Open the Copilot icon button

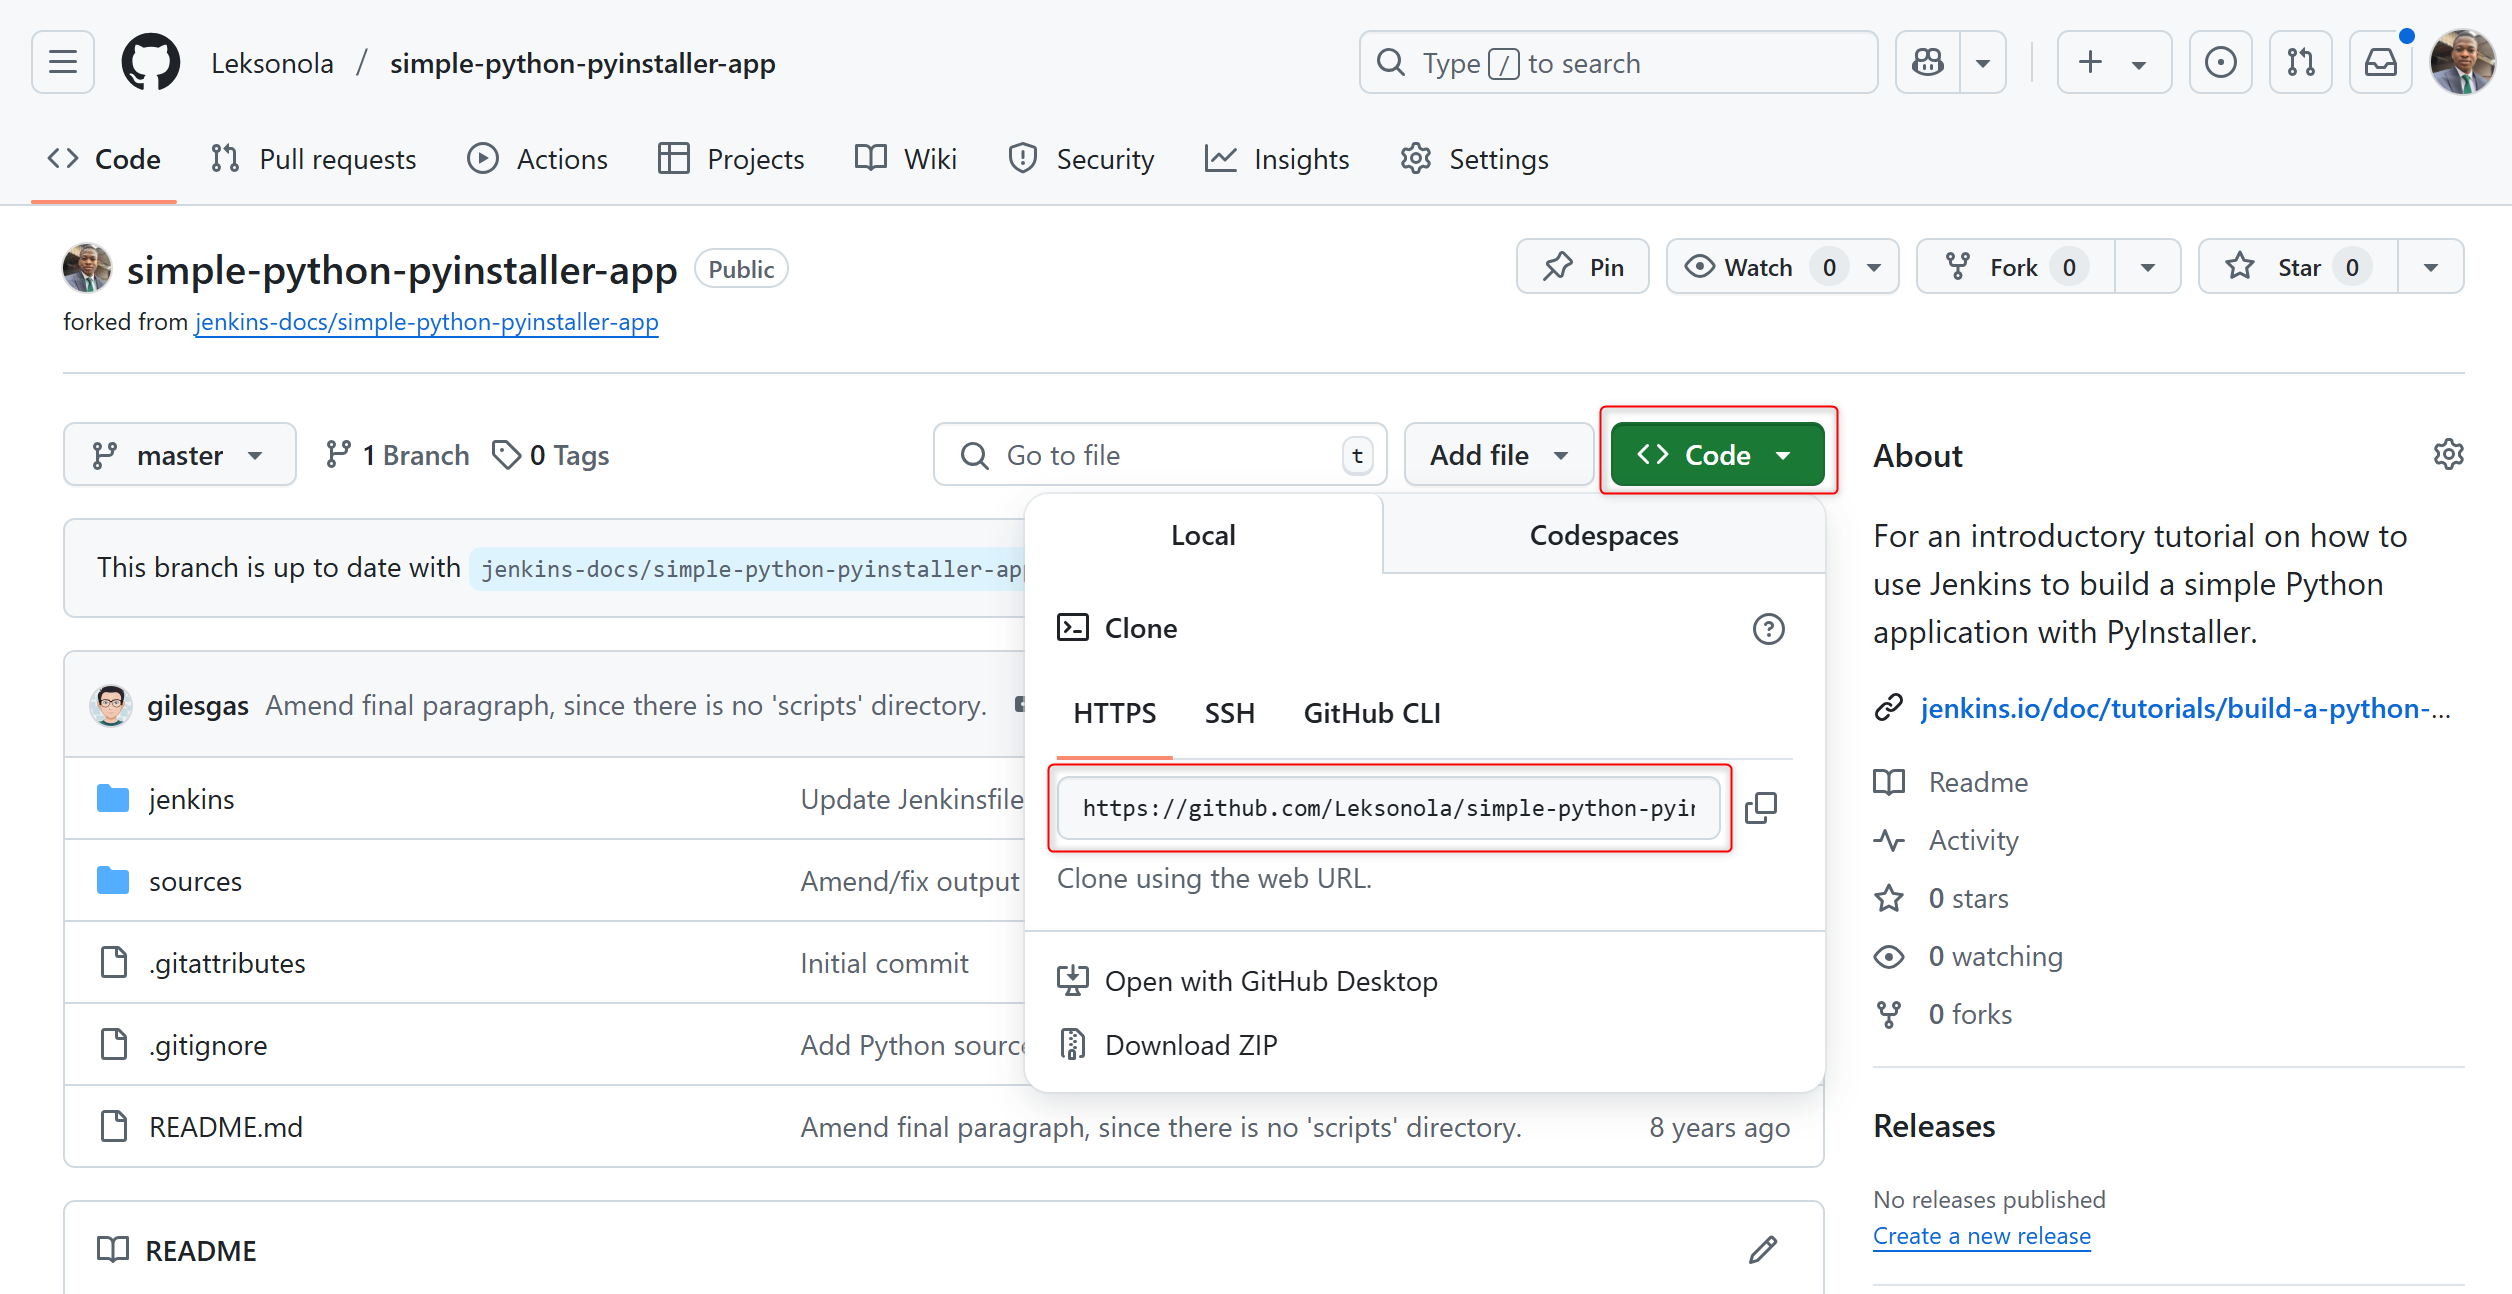1928,63
